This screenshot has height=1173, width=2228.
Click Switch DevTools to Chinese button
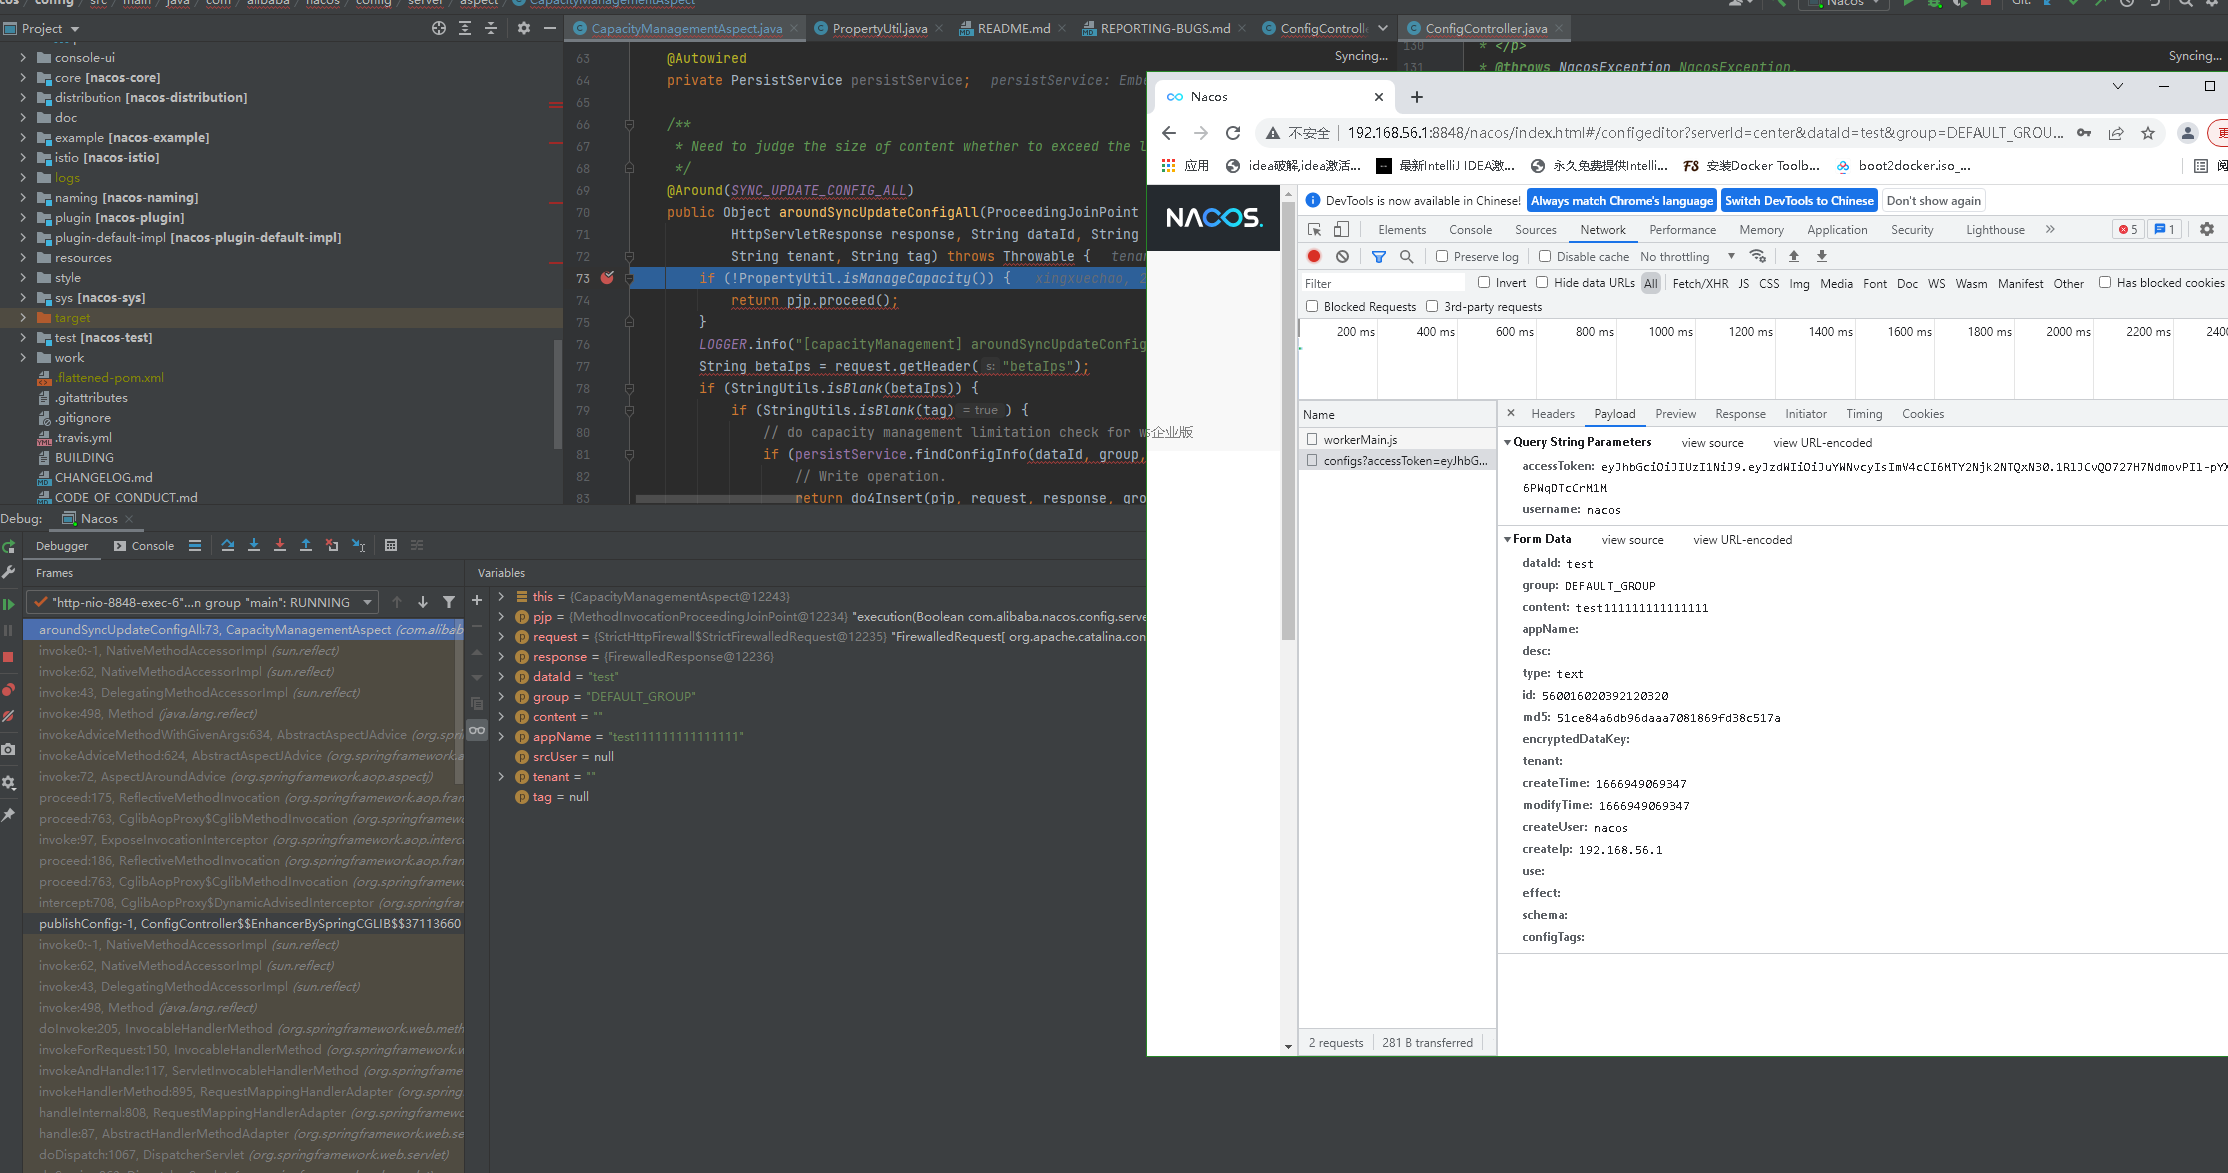tap(1799, 201)
